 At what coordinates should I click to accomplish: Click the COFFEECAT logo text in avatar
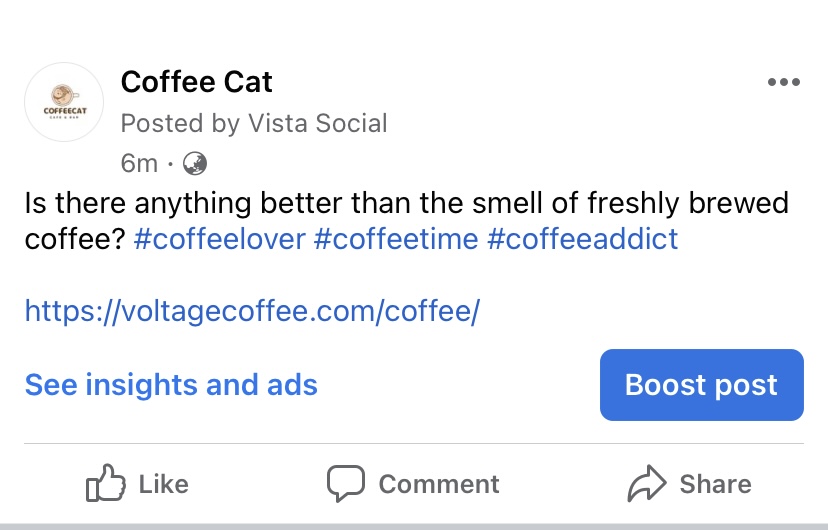pos(65,111)
